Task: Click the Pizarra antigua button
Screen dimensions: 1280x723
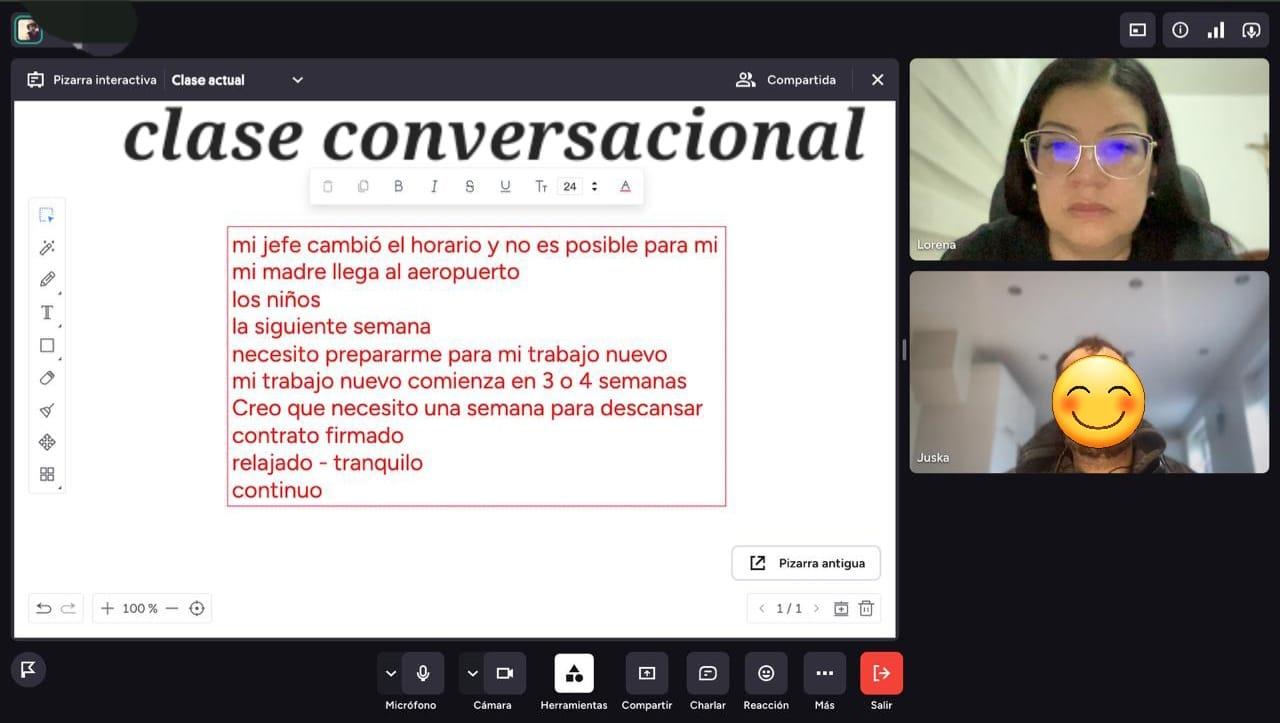Action: pos(806,563)
